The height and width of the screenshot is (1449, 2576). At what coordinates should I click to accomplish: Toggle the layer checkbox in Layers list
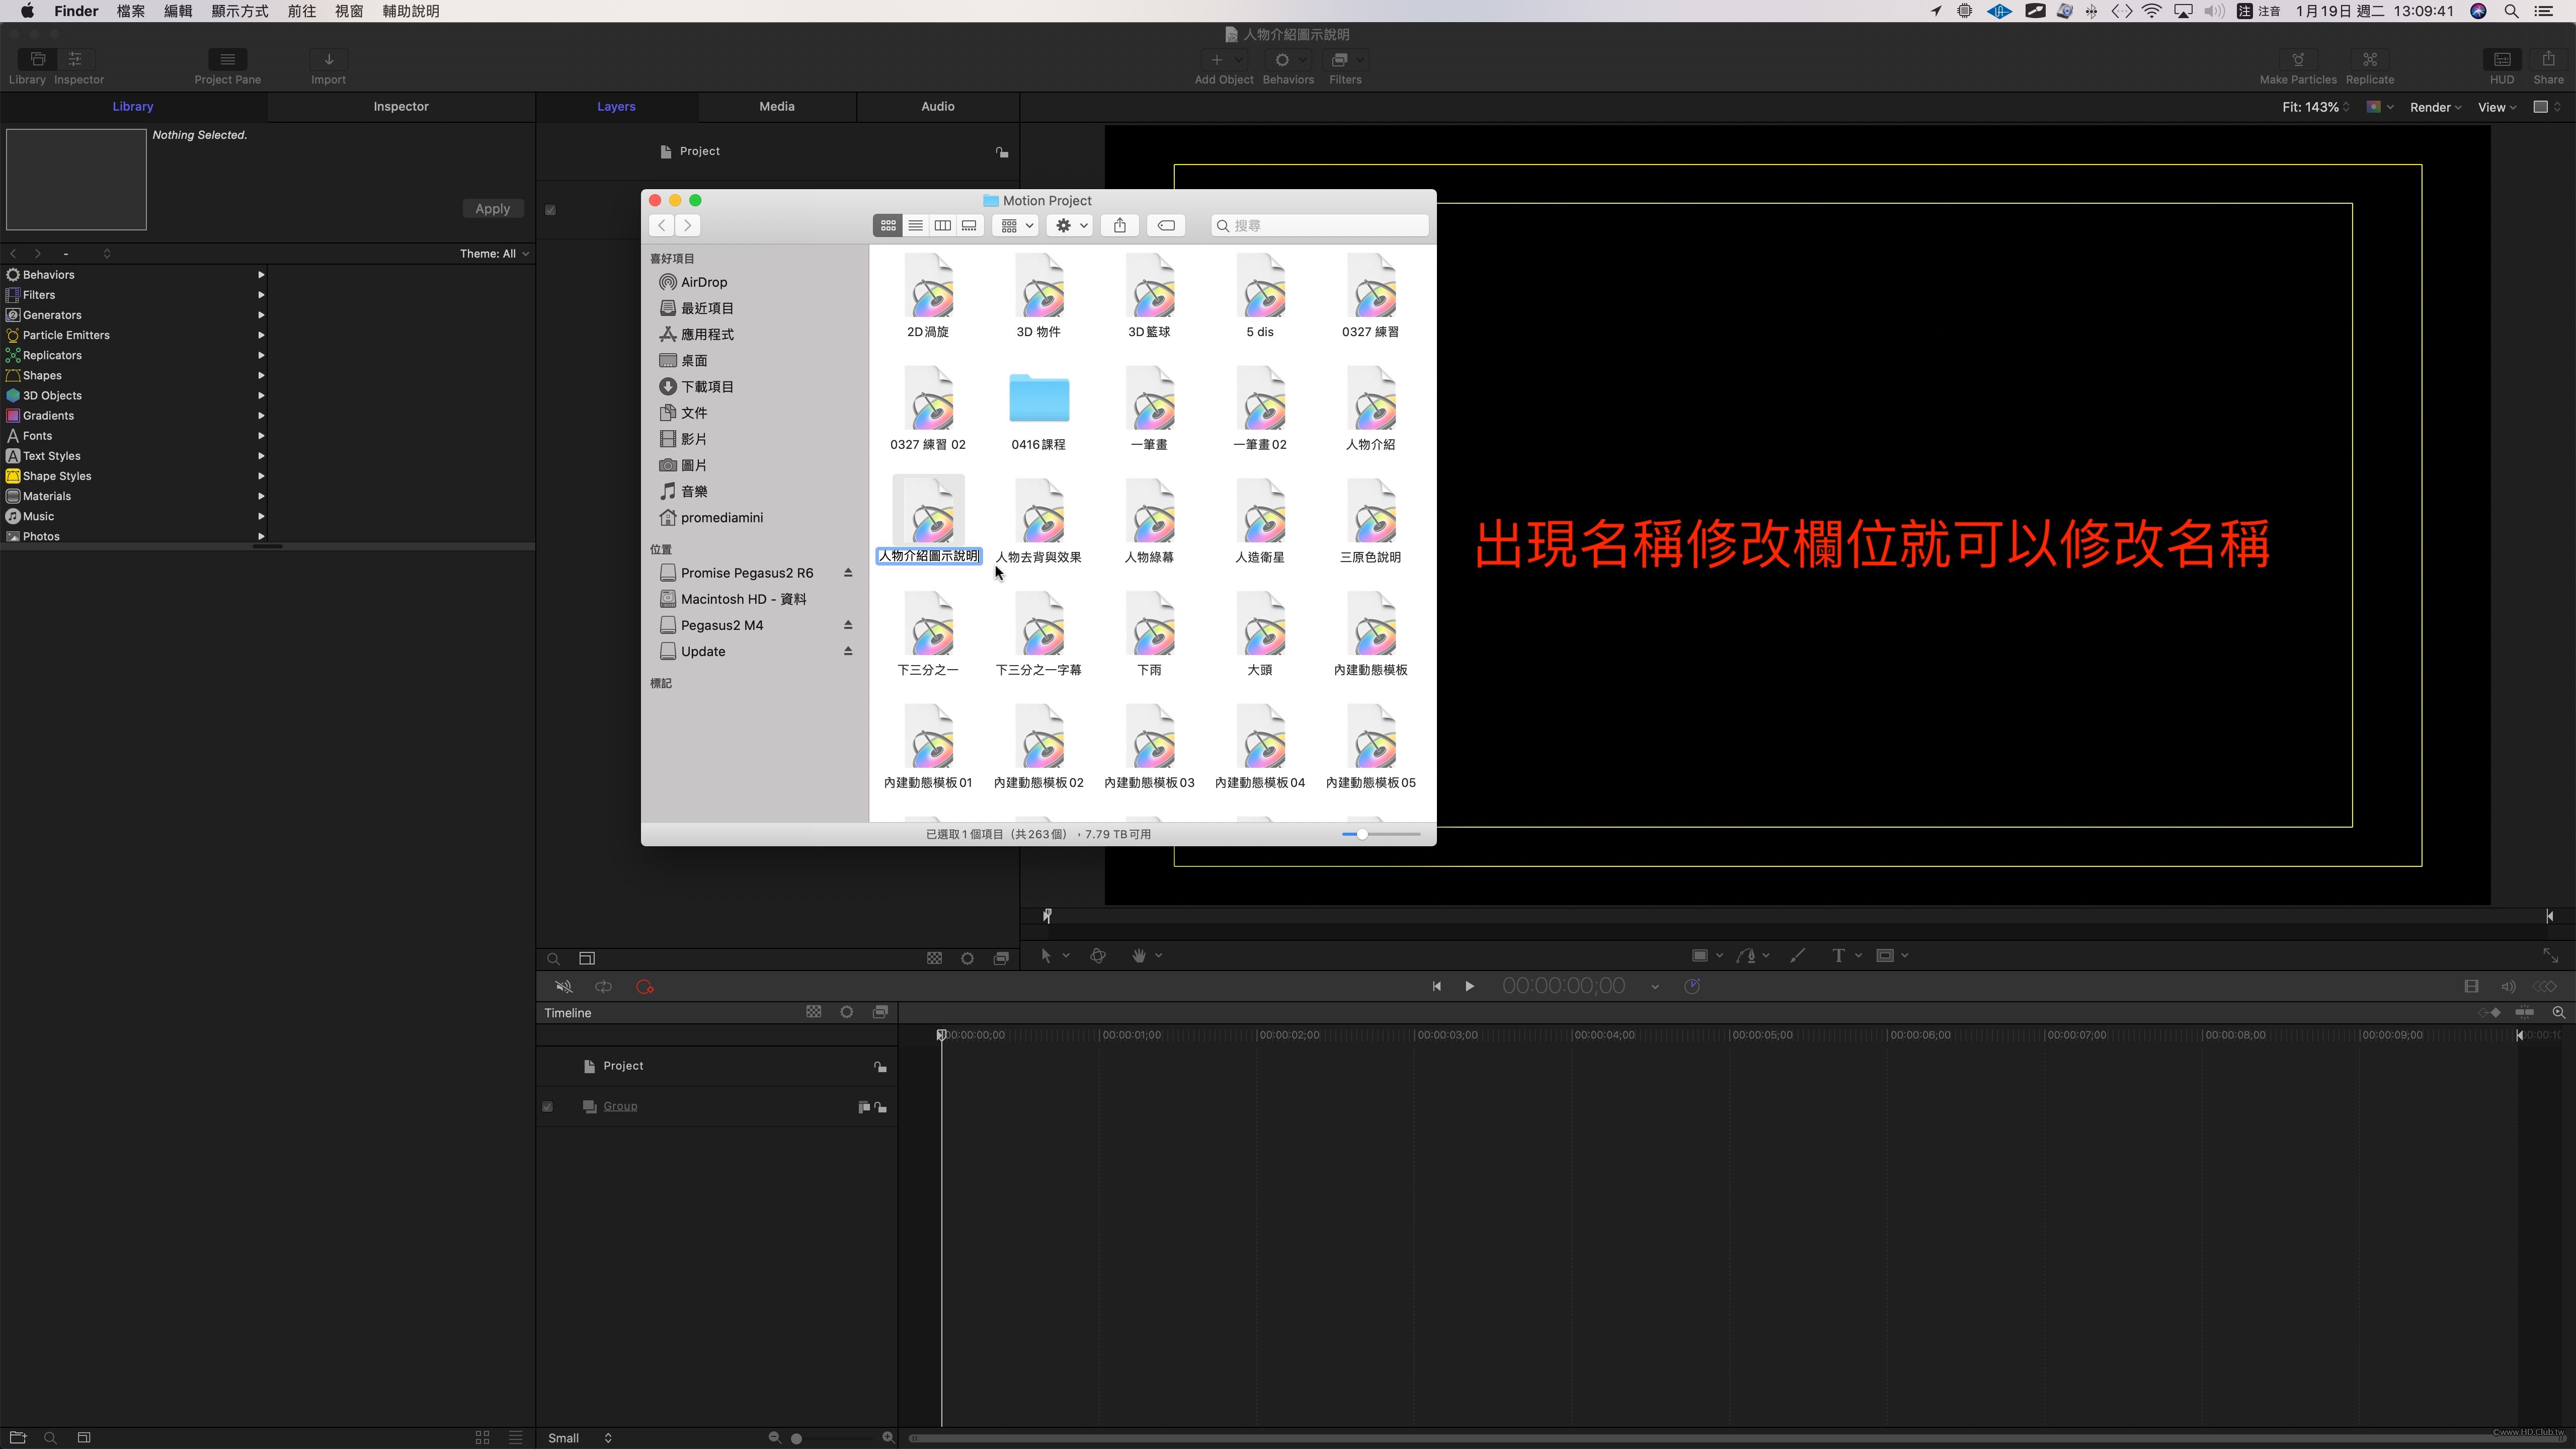point(550,210)
